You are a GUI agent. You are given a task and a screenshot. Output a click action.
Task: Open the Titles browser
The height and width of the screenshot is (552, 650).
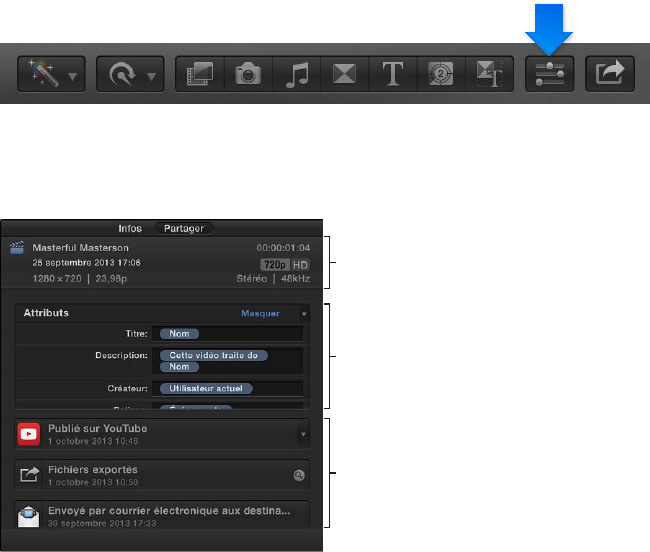point(393,74)
